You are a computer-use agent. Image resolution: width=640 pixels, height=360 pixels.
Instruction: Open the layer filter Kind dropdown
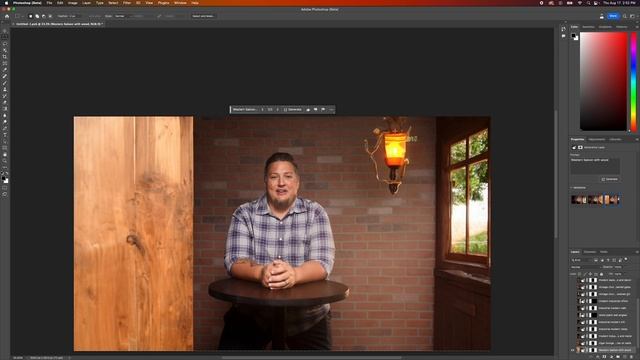580,260
